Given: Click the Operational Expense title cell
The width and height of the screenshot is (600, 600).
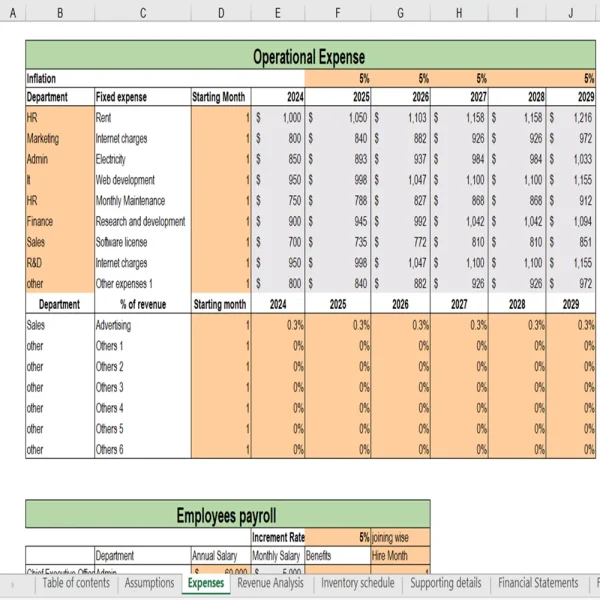Looking at the screenshot, I should [x=310, y=55].
